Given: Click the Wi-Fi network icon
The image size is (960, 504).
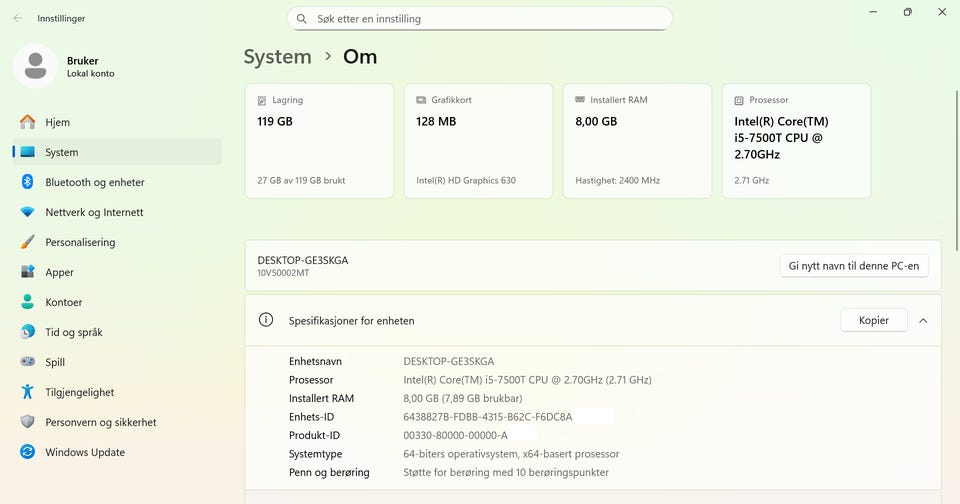Looking at the screenshot, I should coord(28,212).
